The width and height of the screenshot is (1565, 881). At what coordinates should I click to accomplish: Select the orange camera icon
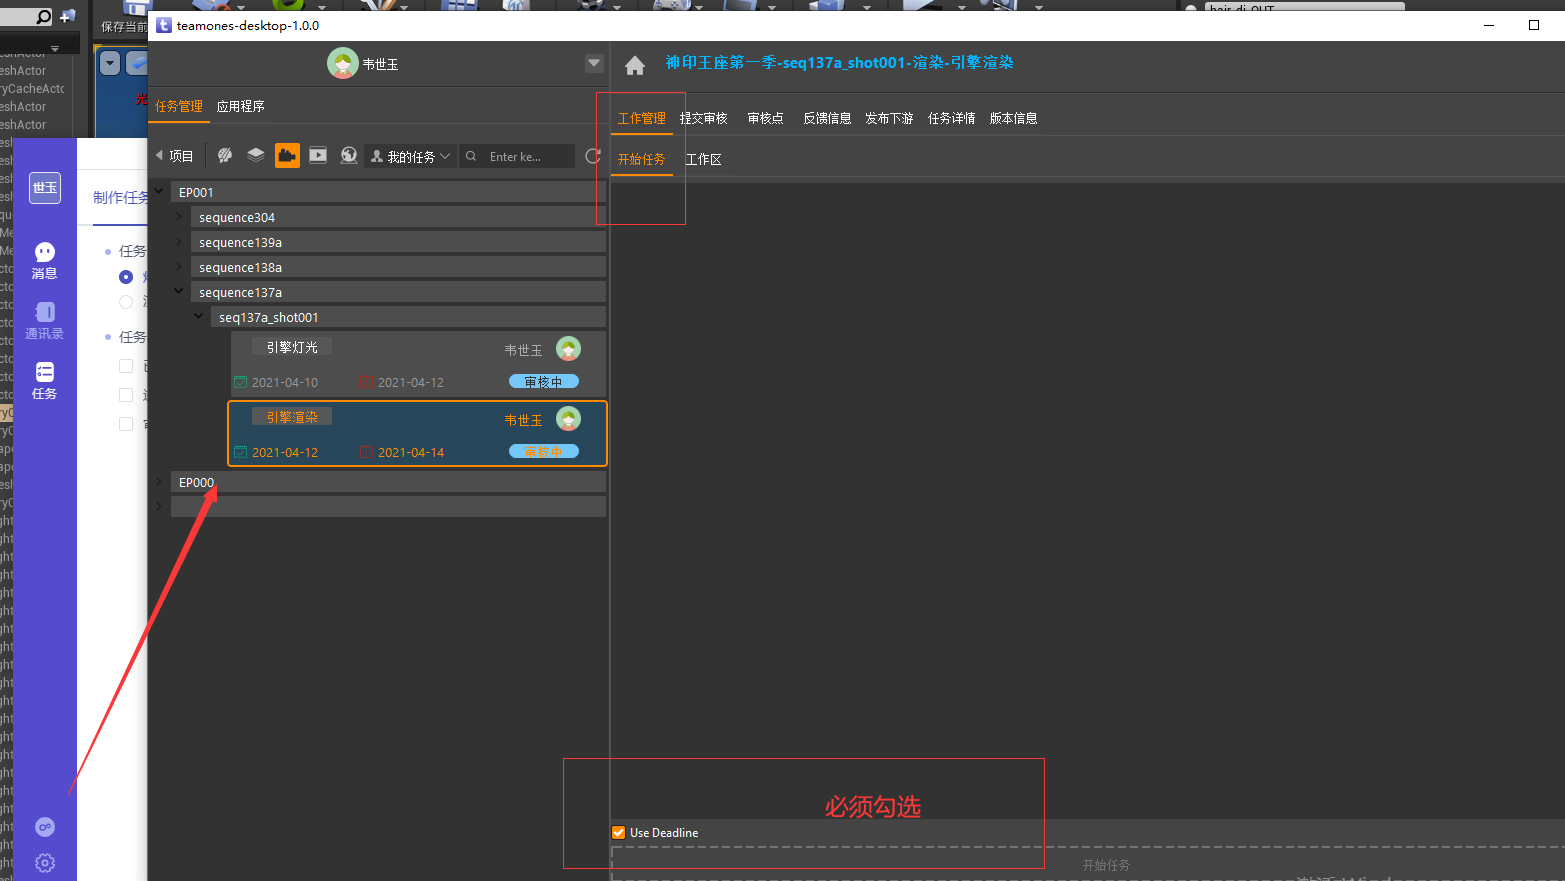point(287,155)
